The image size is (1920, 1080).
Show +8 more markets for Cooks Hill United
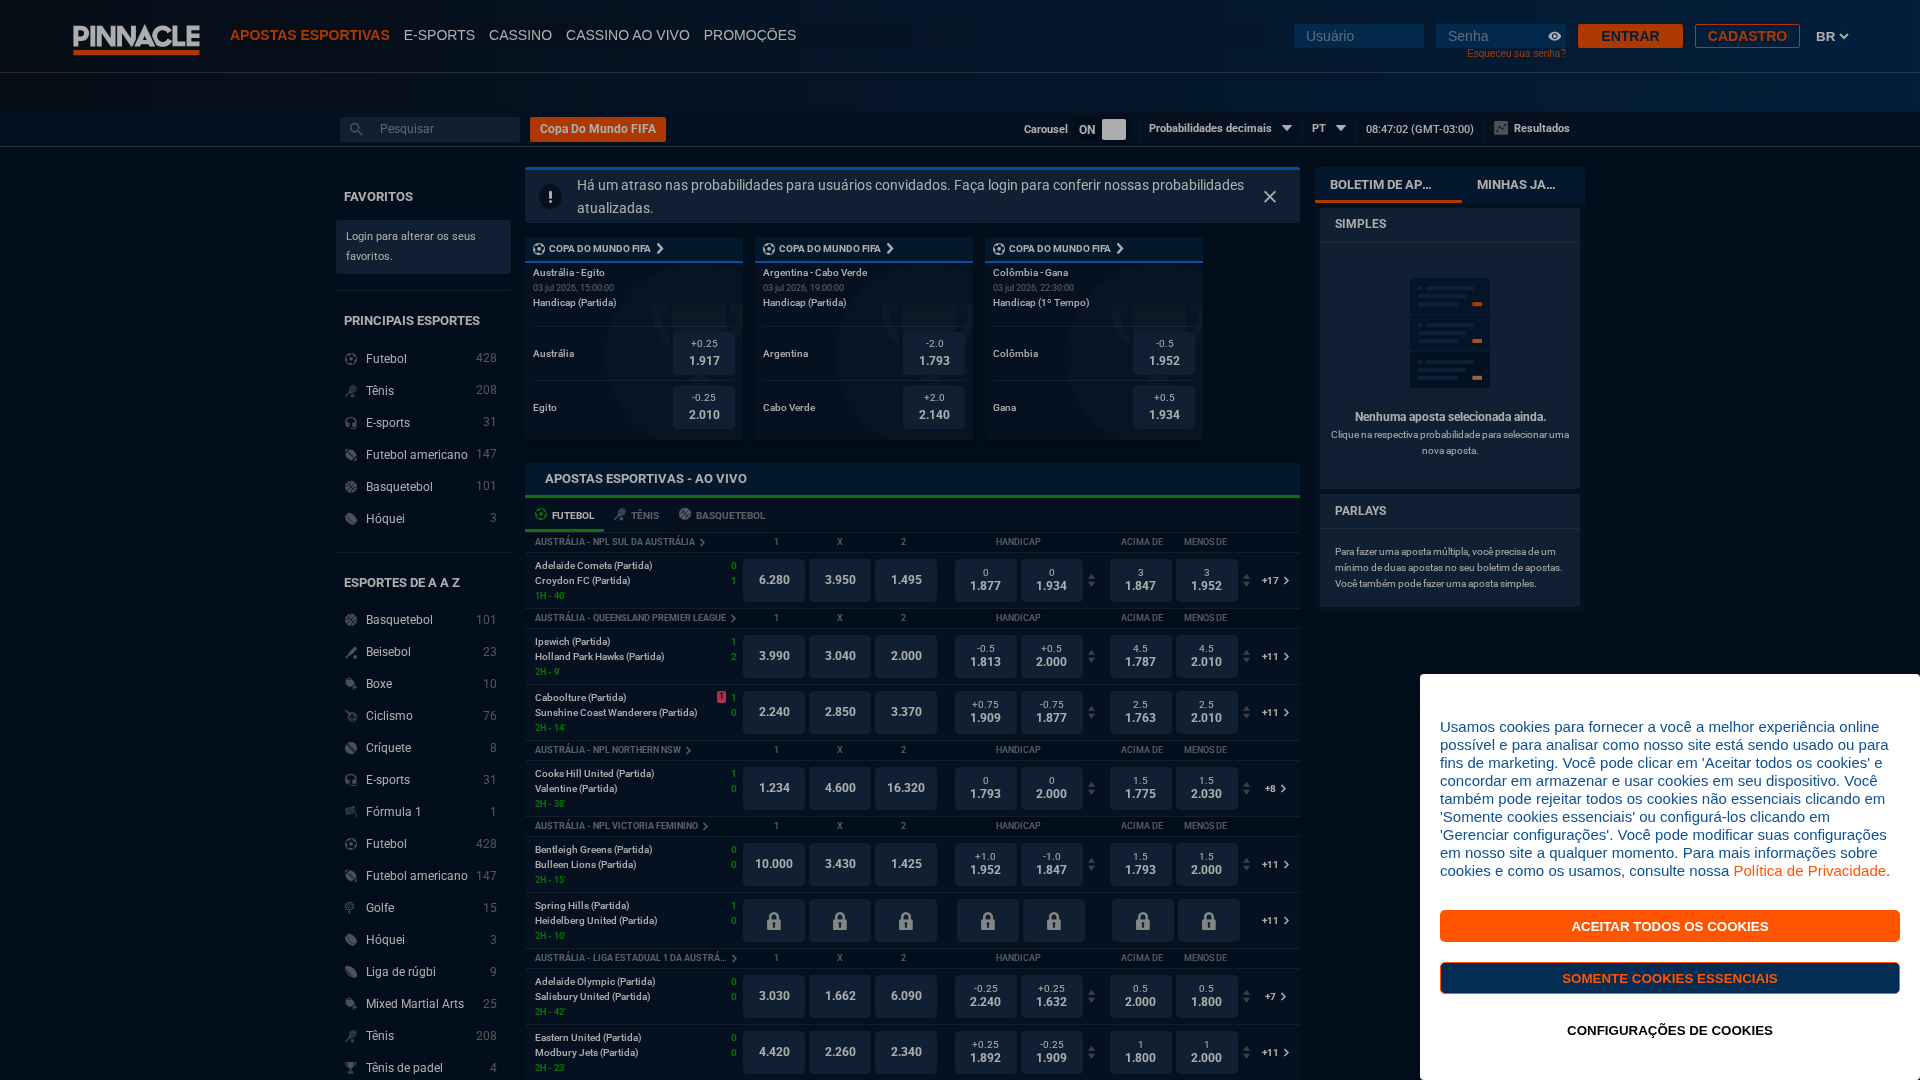pyautogui.click(x=1275, y=789)
